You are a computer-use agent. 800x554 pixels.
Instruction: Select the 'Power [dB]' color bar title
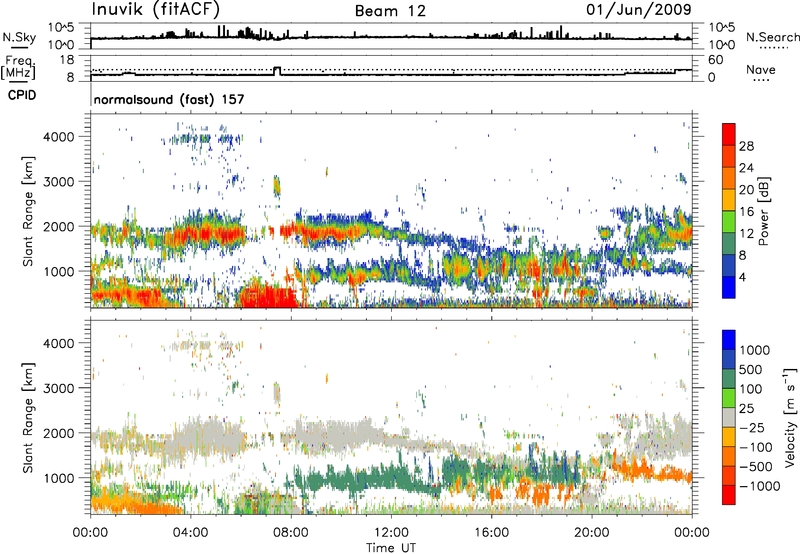point(763,211)
